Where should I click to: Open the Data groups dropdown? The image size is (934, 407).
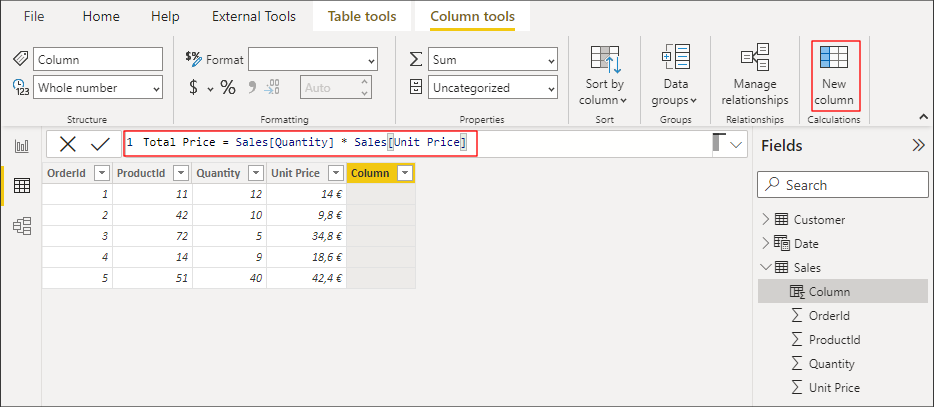click(x=675, y=76)
